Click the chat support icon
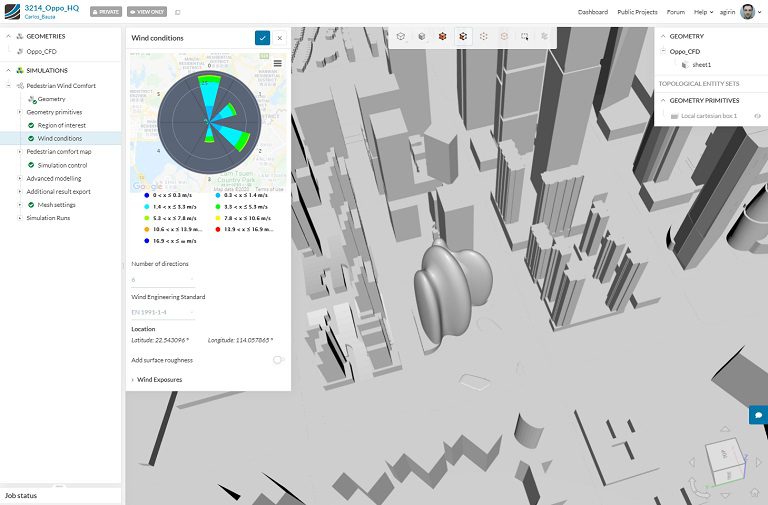Screen dimensions: 768x505 [x=758, y=414]
